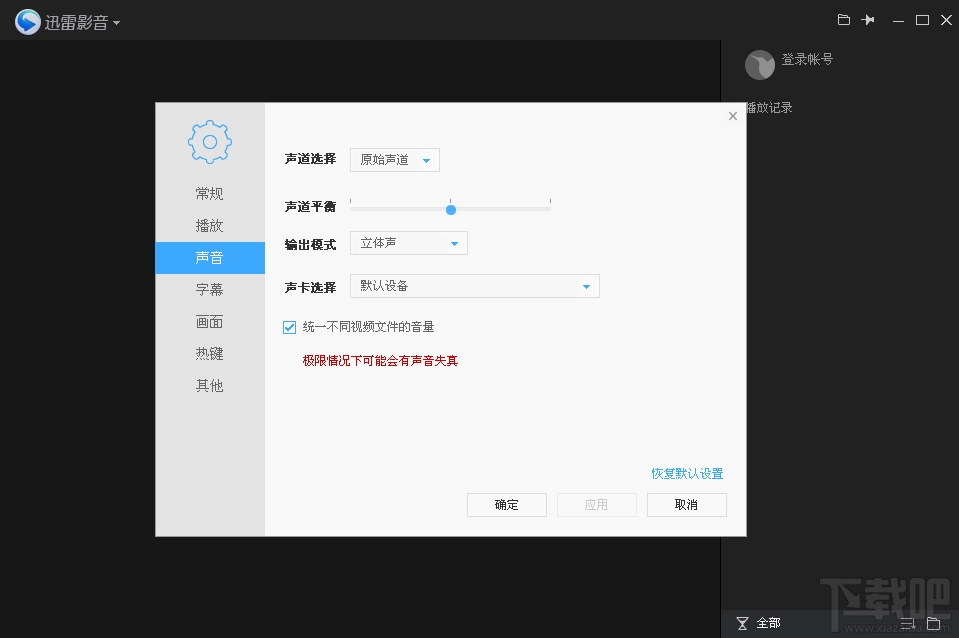This screenshot has width=959, height=638.
Task: Expand the 输出模式 stereo dropdown
Action: click(408, 242)
